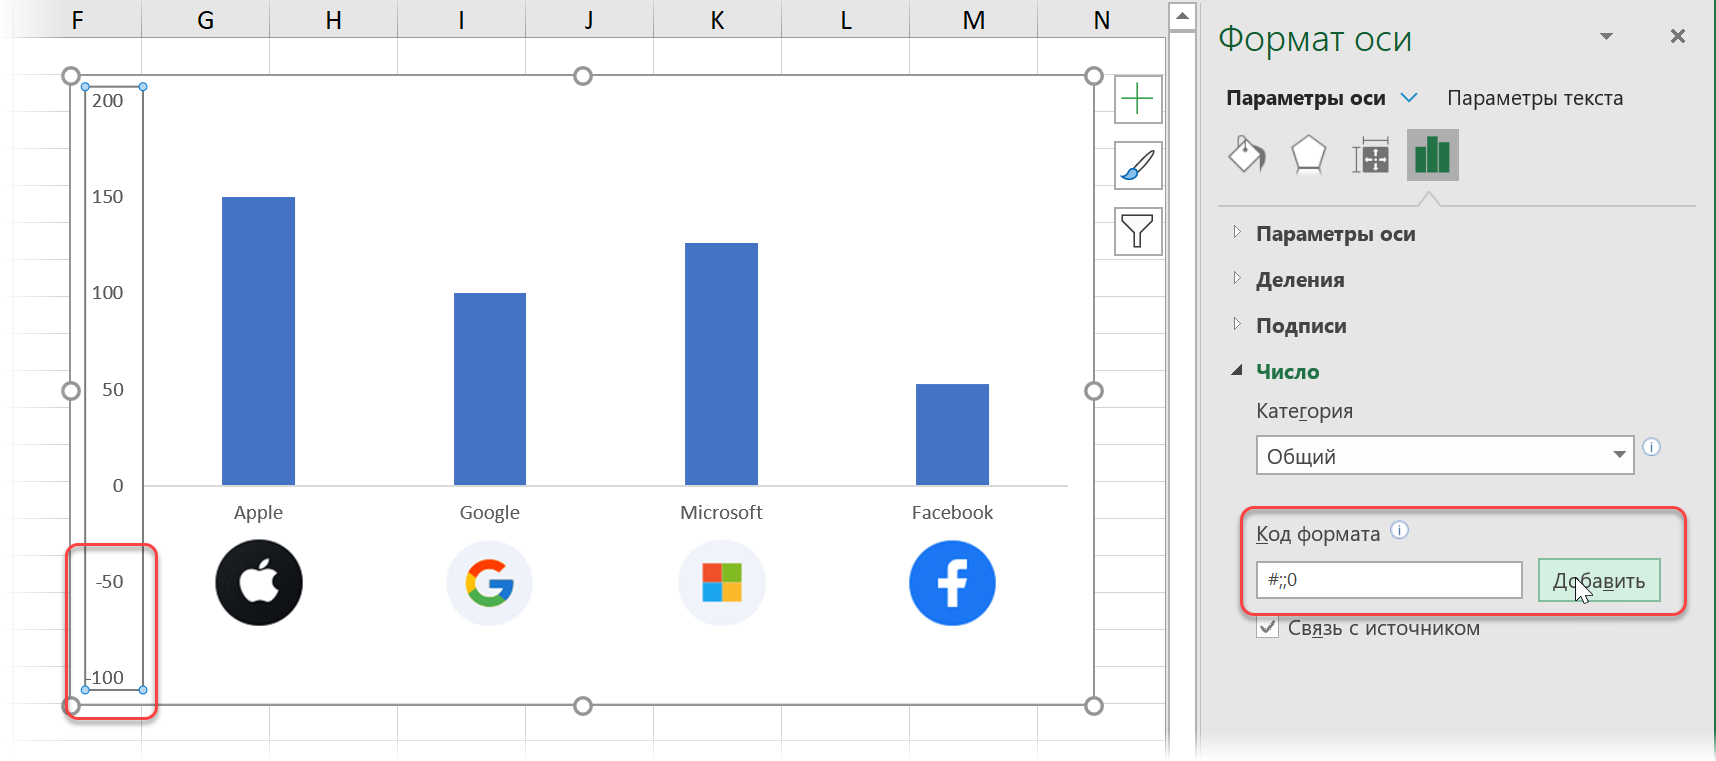Image resolution: width=1716 pixels, height=761 pixels.
Task: Collapse the Число section
Action: coord(1287,372)
